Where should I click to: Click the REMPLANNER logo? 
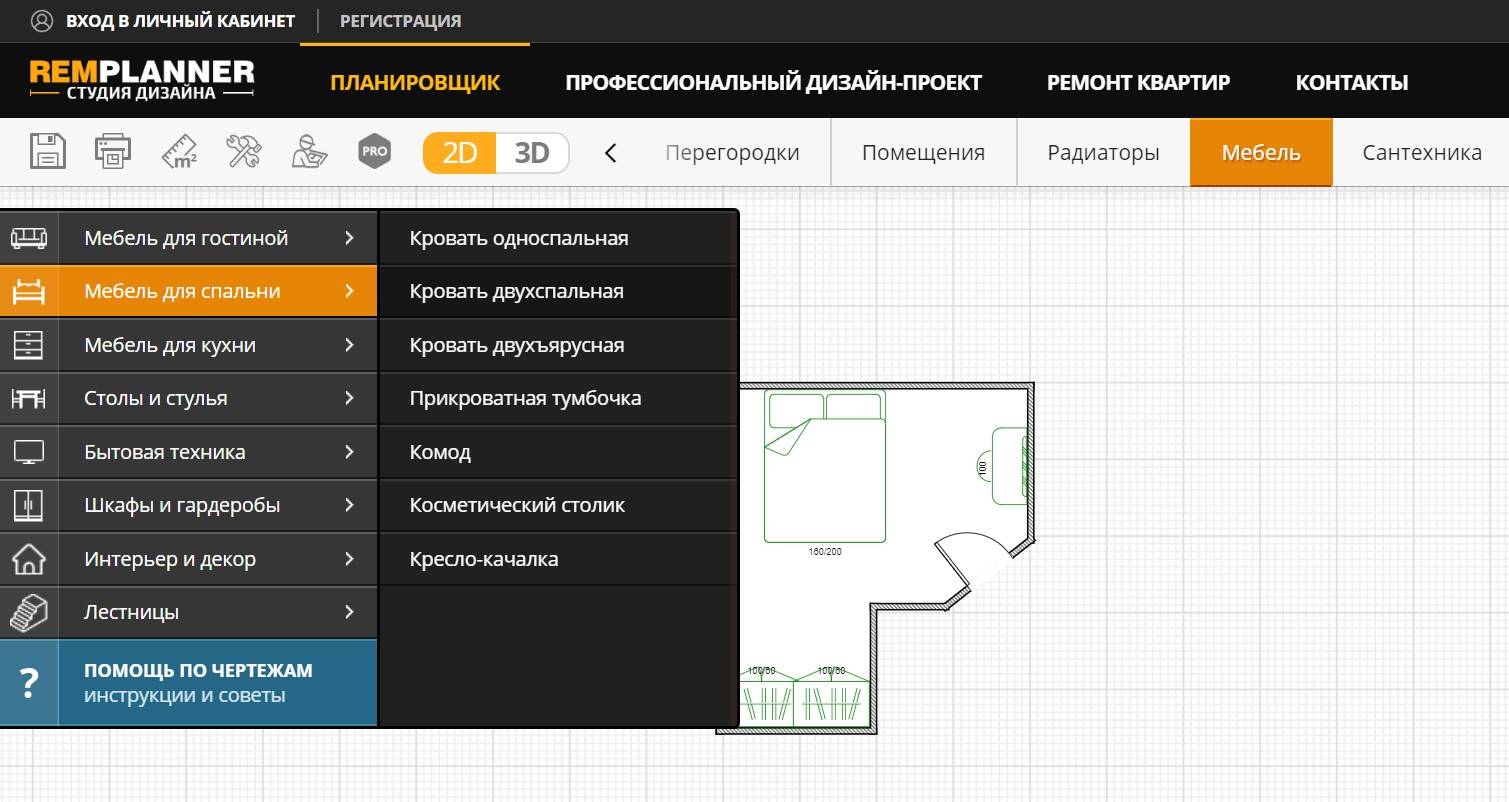pos(142,80)
